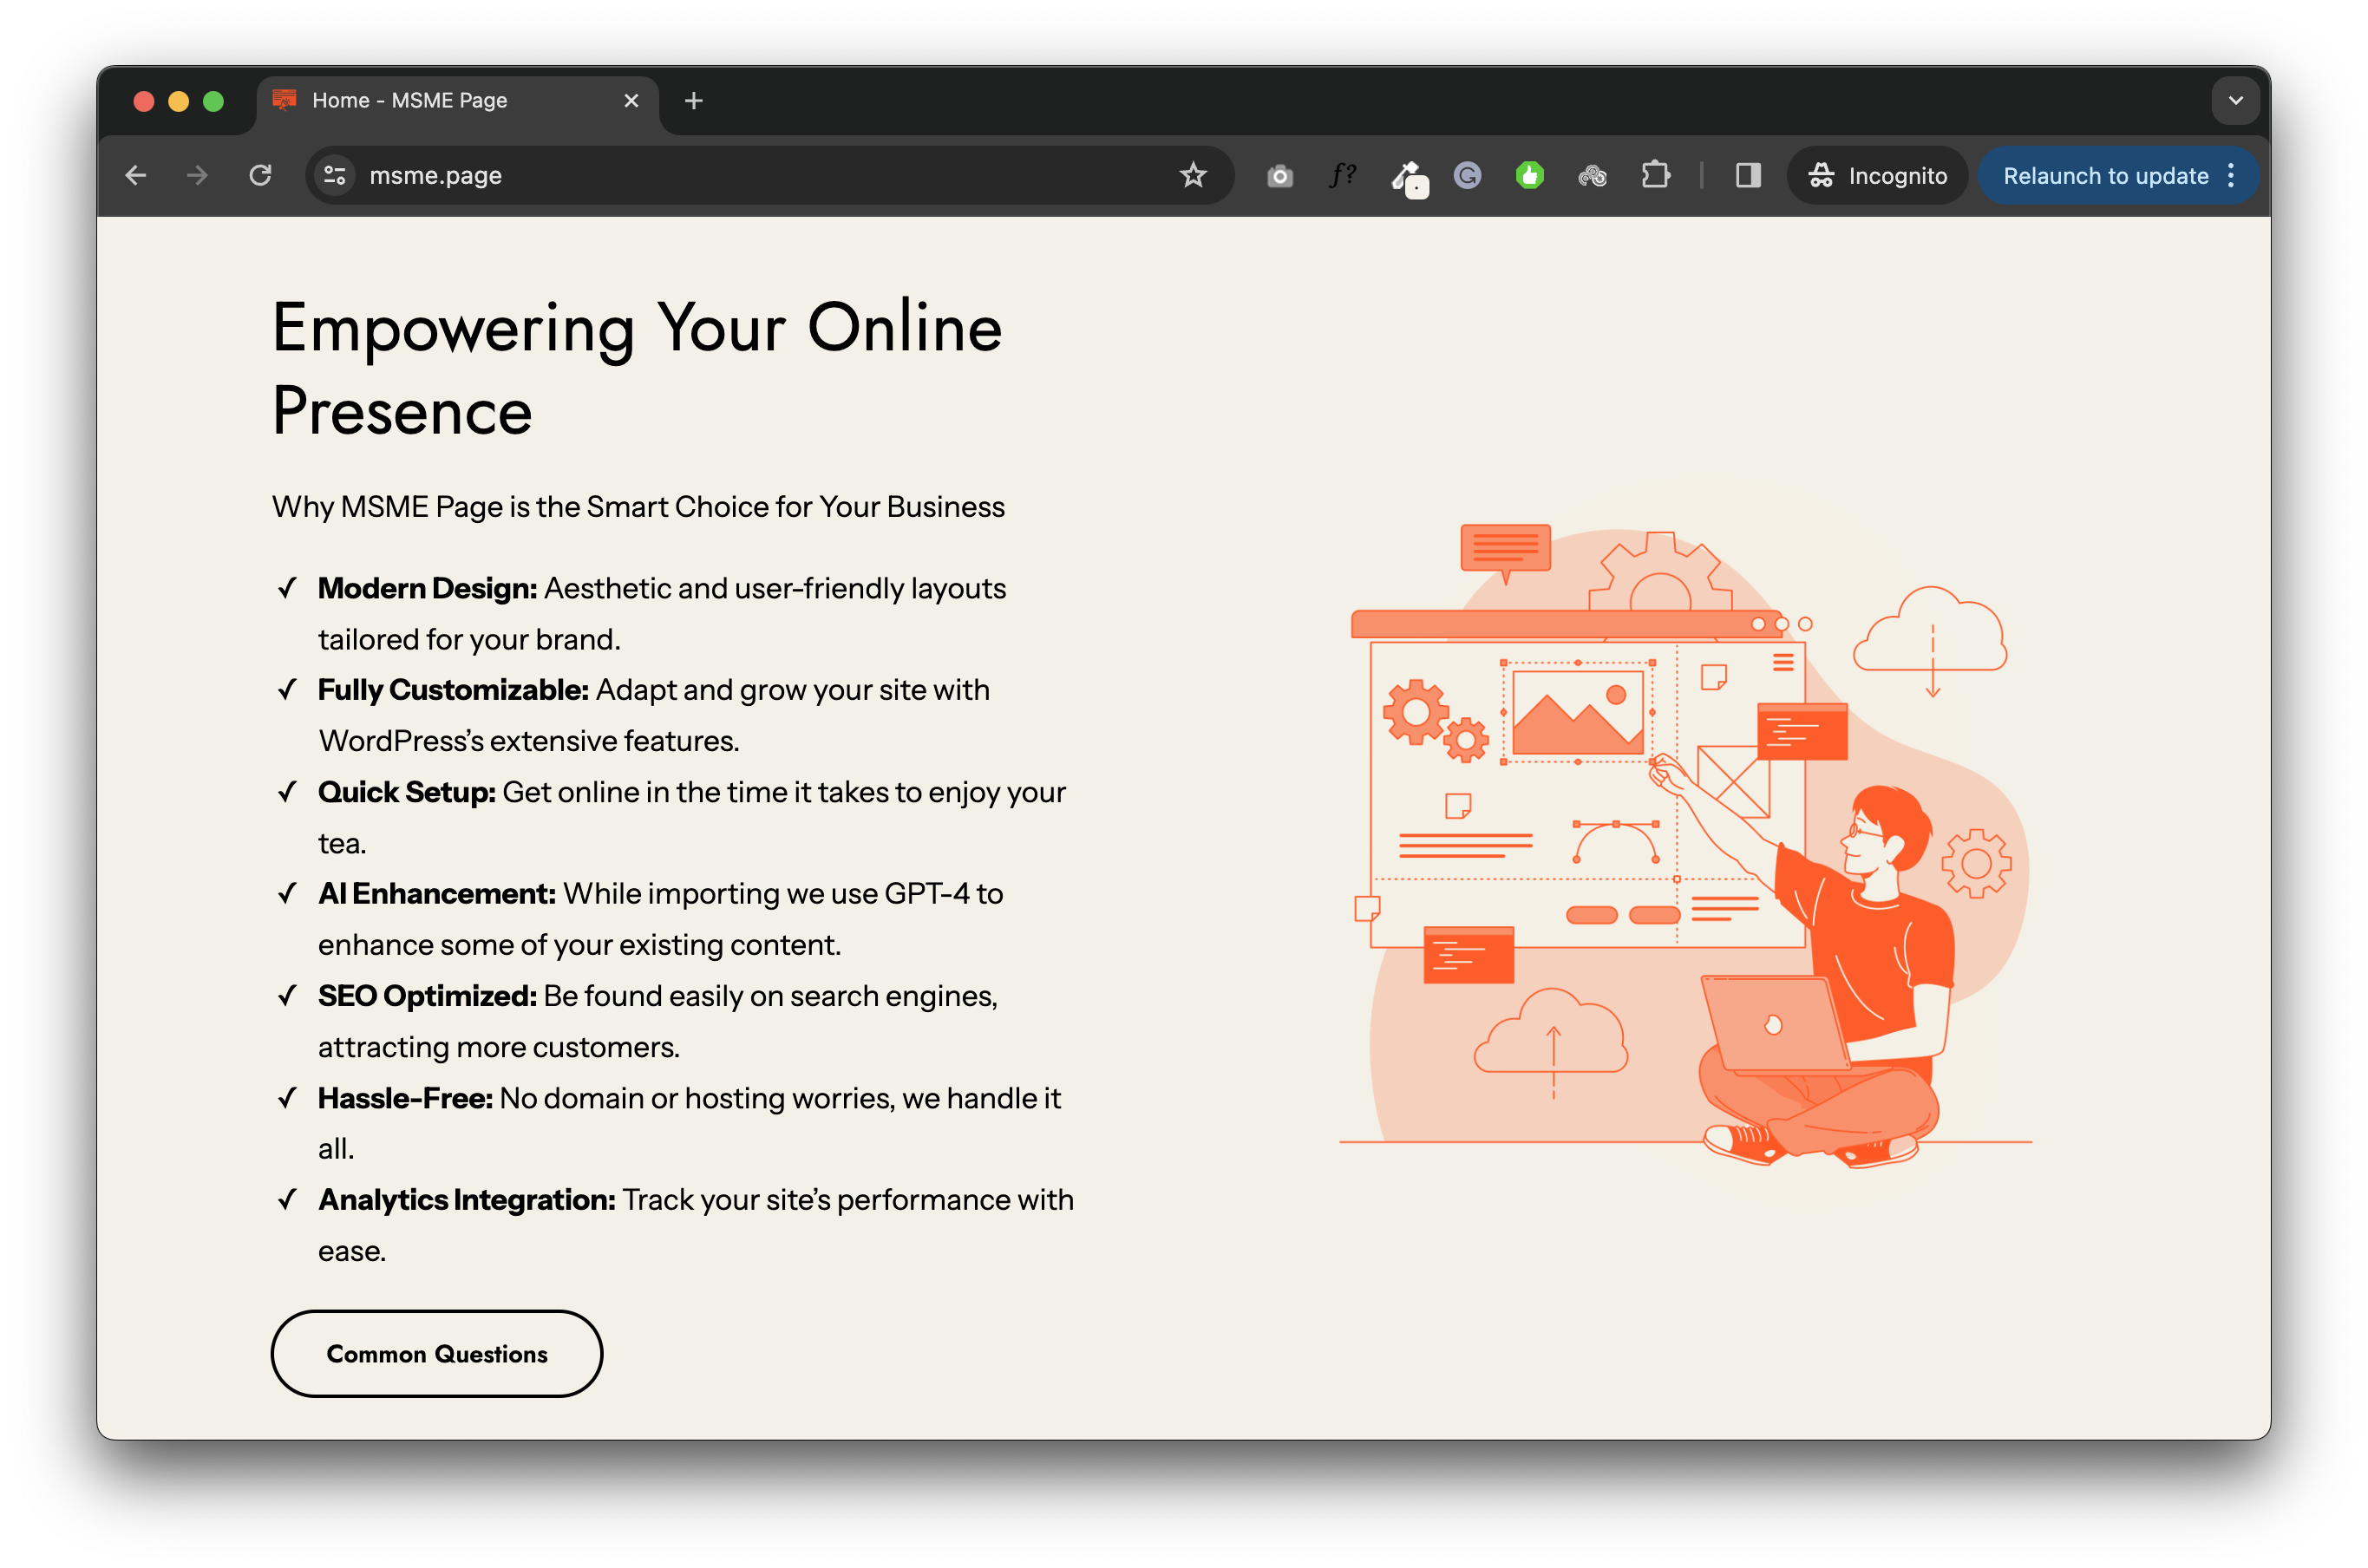View site information for msme.page
This screenshot has width=2368, height=1568.
(x=335, y=176)
